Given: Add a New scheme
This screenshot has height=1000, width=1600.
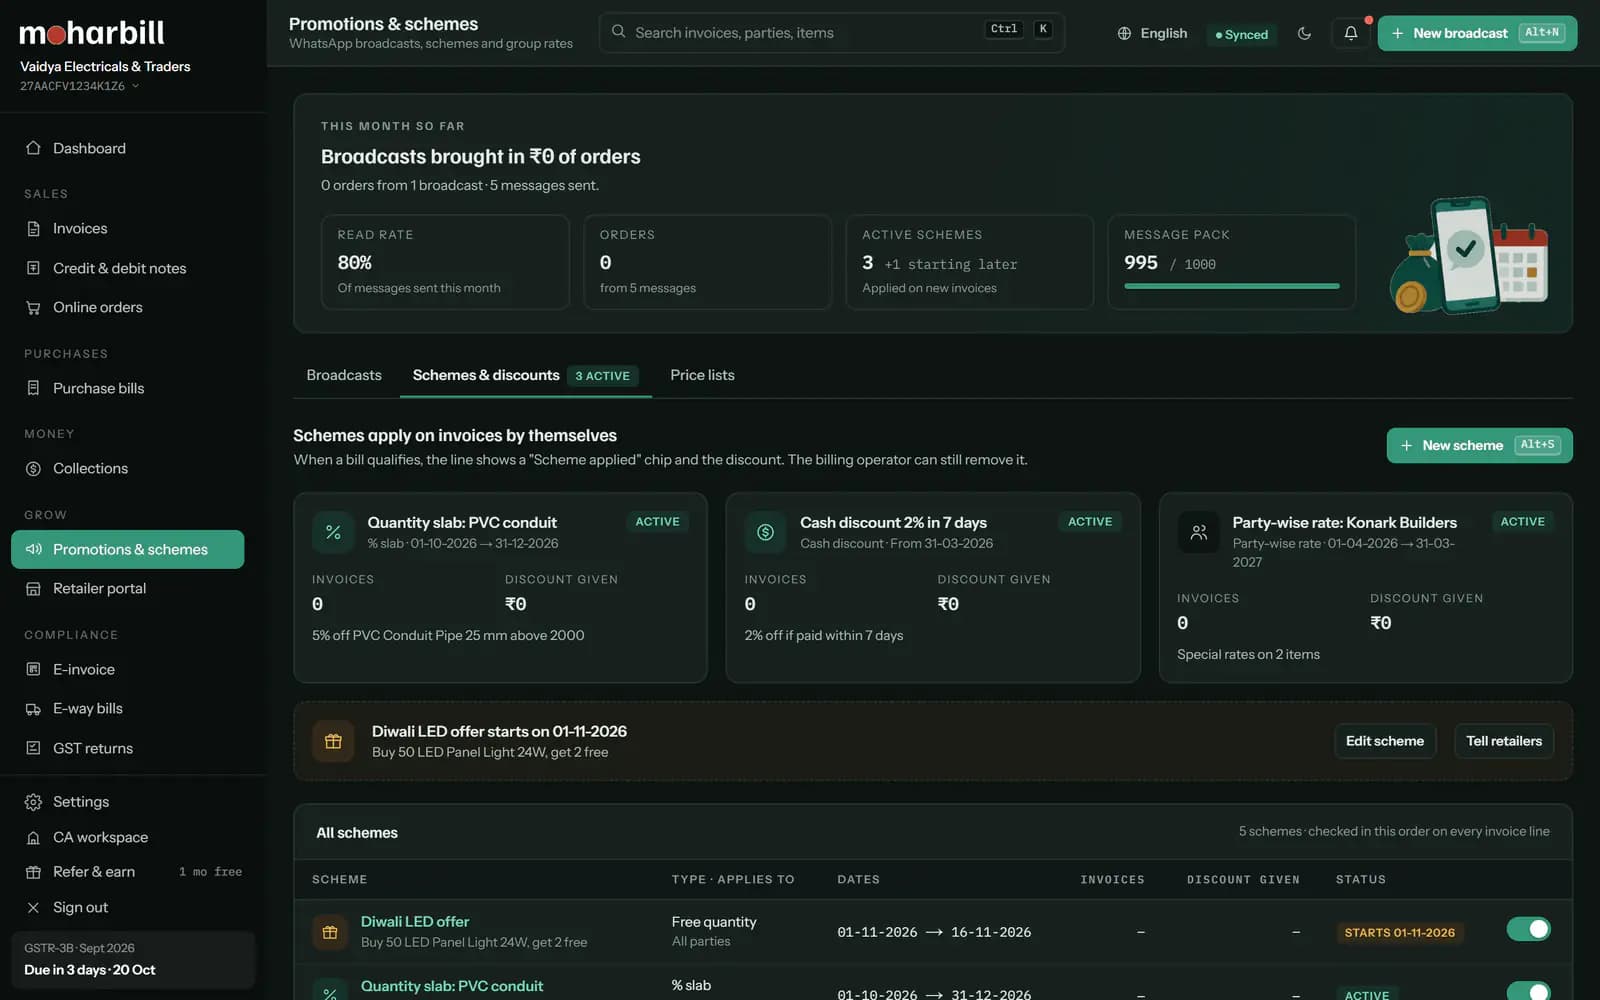Looking at the screenshot, I should (1479, 445).
